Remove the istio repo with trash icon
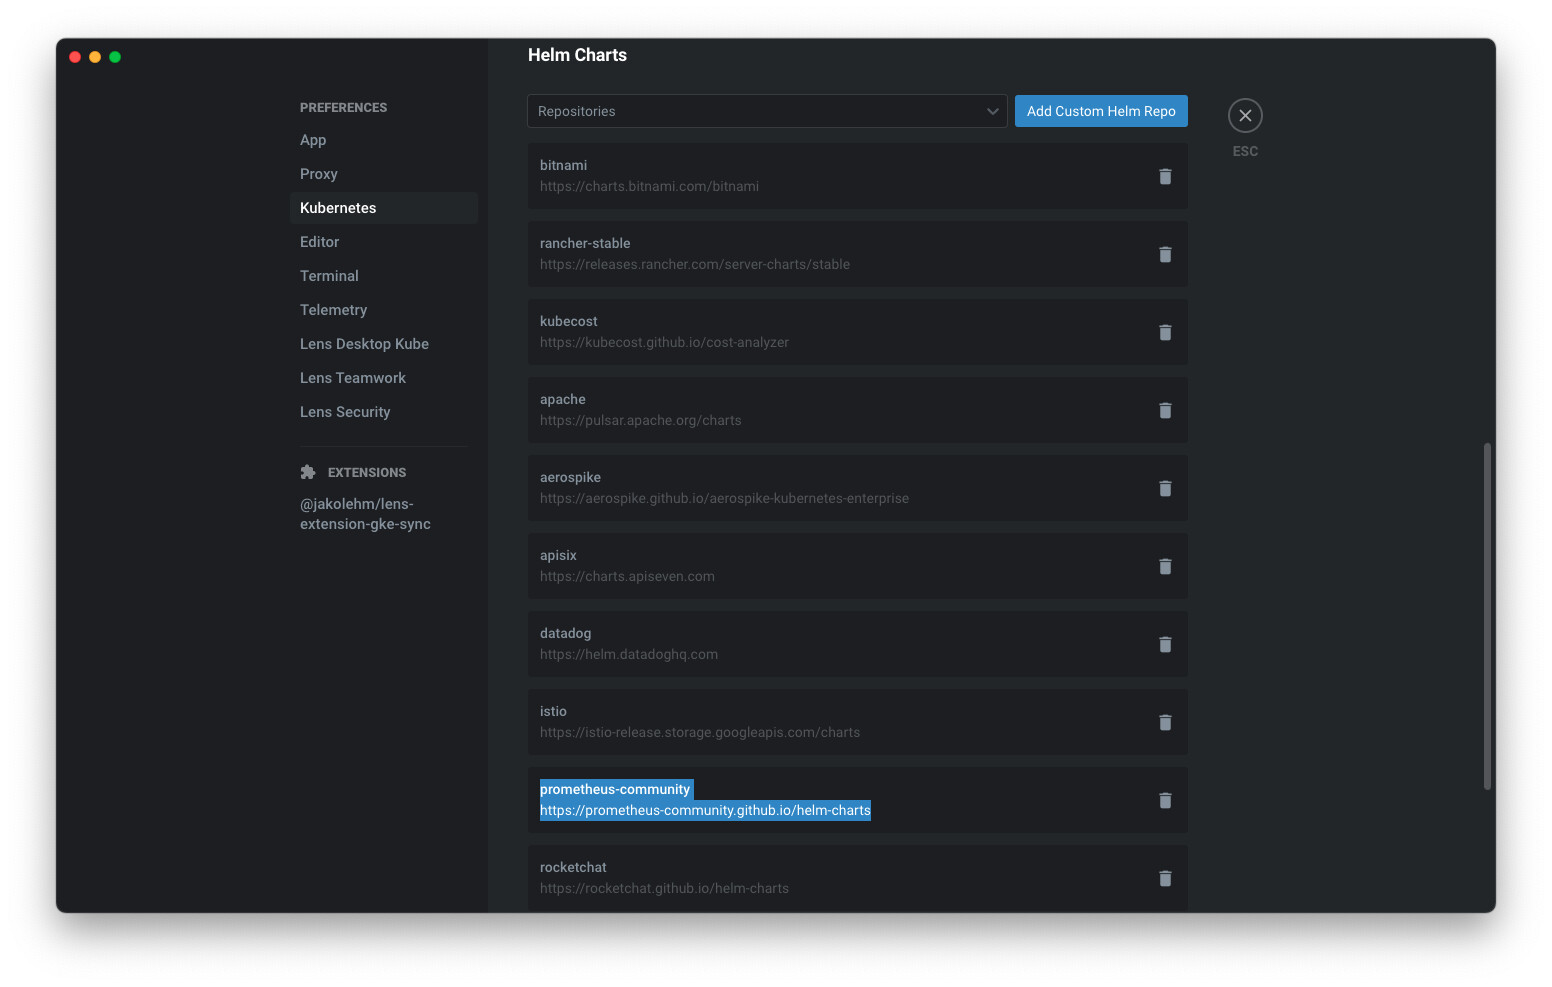This screenshot has width=1552, height=987. 1165,723
